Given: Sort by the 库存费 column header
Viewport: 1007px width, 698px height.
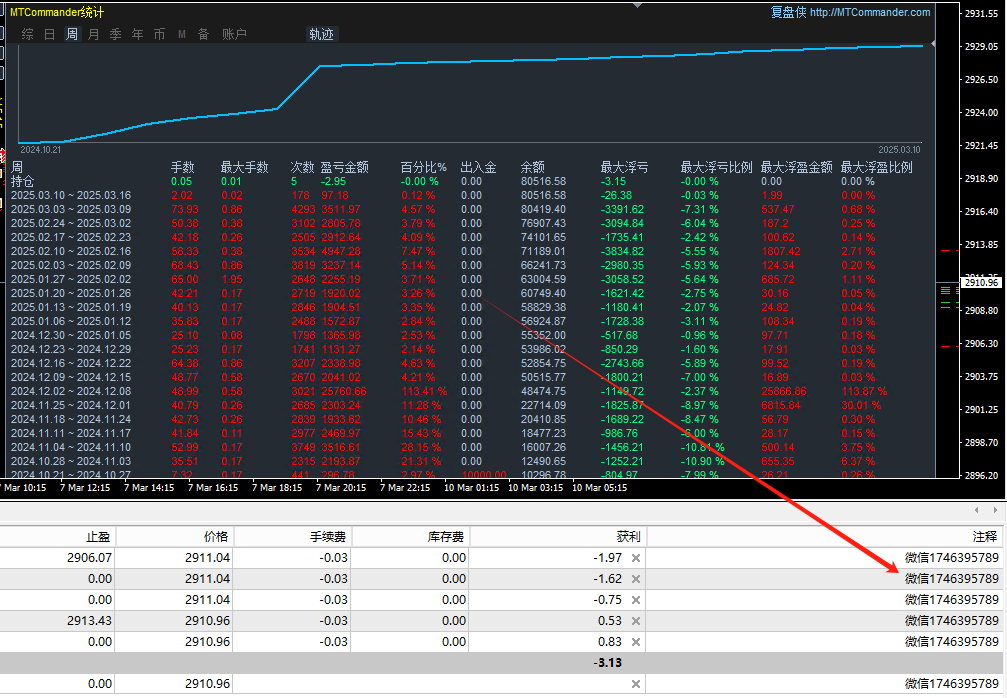Looking at the screenshot, I should [x=410, y=536].
